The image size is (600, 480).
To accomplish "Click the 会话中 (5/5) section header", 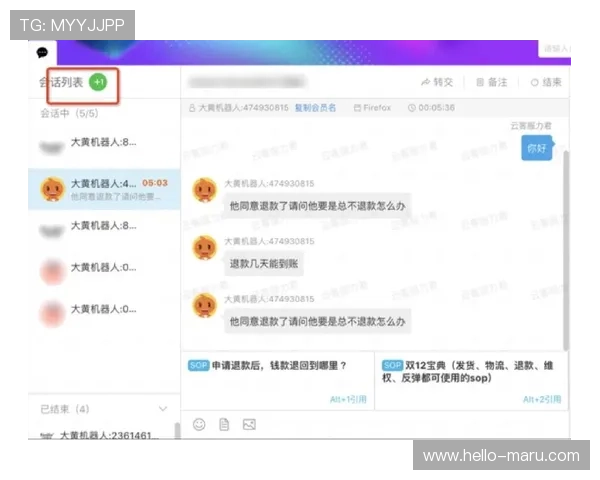I will coord(70,113).
